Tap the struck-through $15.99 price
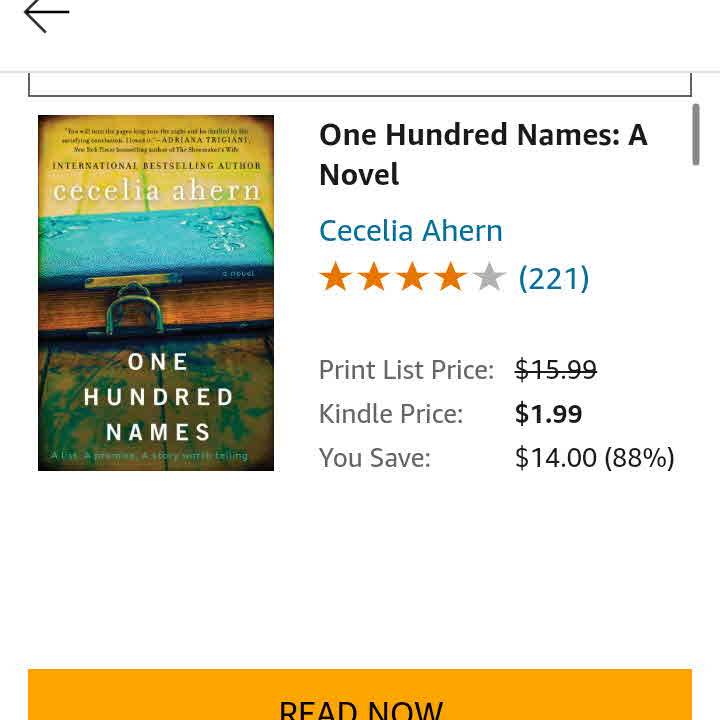Viewport: 720px width, 720px height. [555, 370]
